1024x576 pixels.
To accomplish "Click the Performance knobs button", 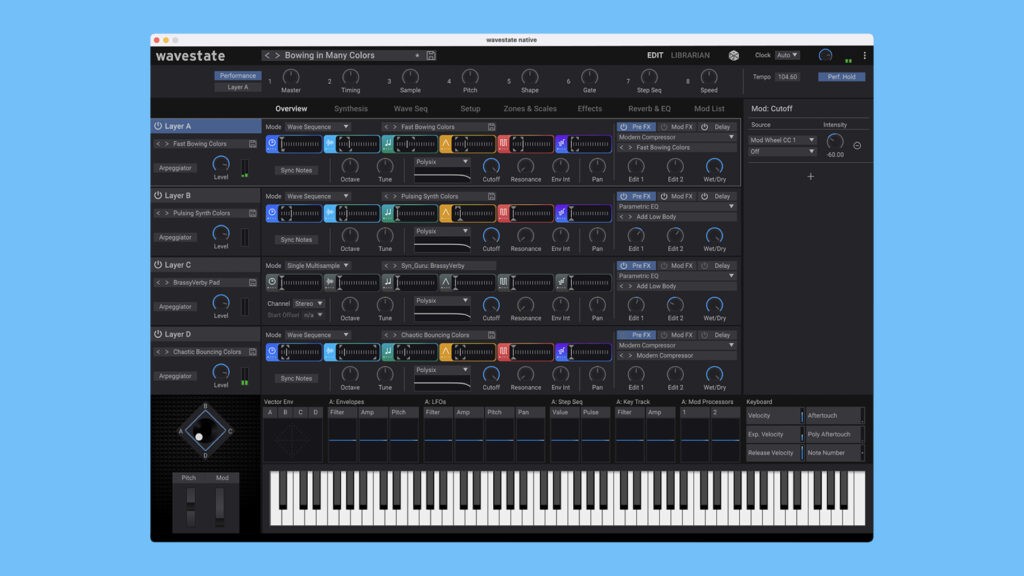I will point(238,76).
